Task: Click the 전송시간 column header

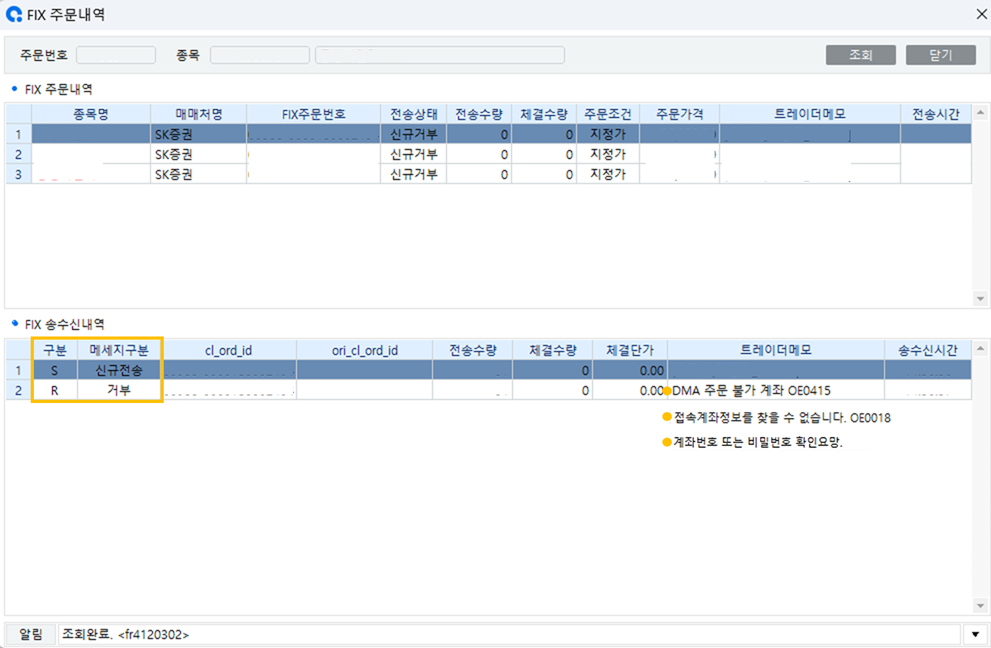Action: (936, 114)
